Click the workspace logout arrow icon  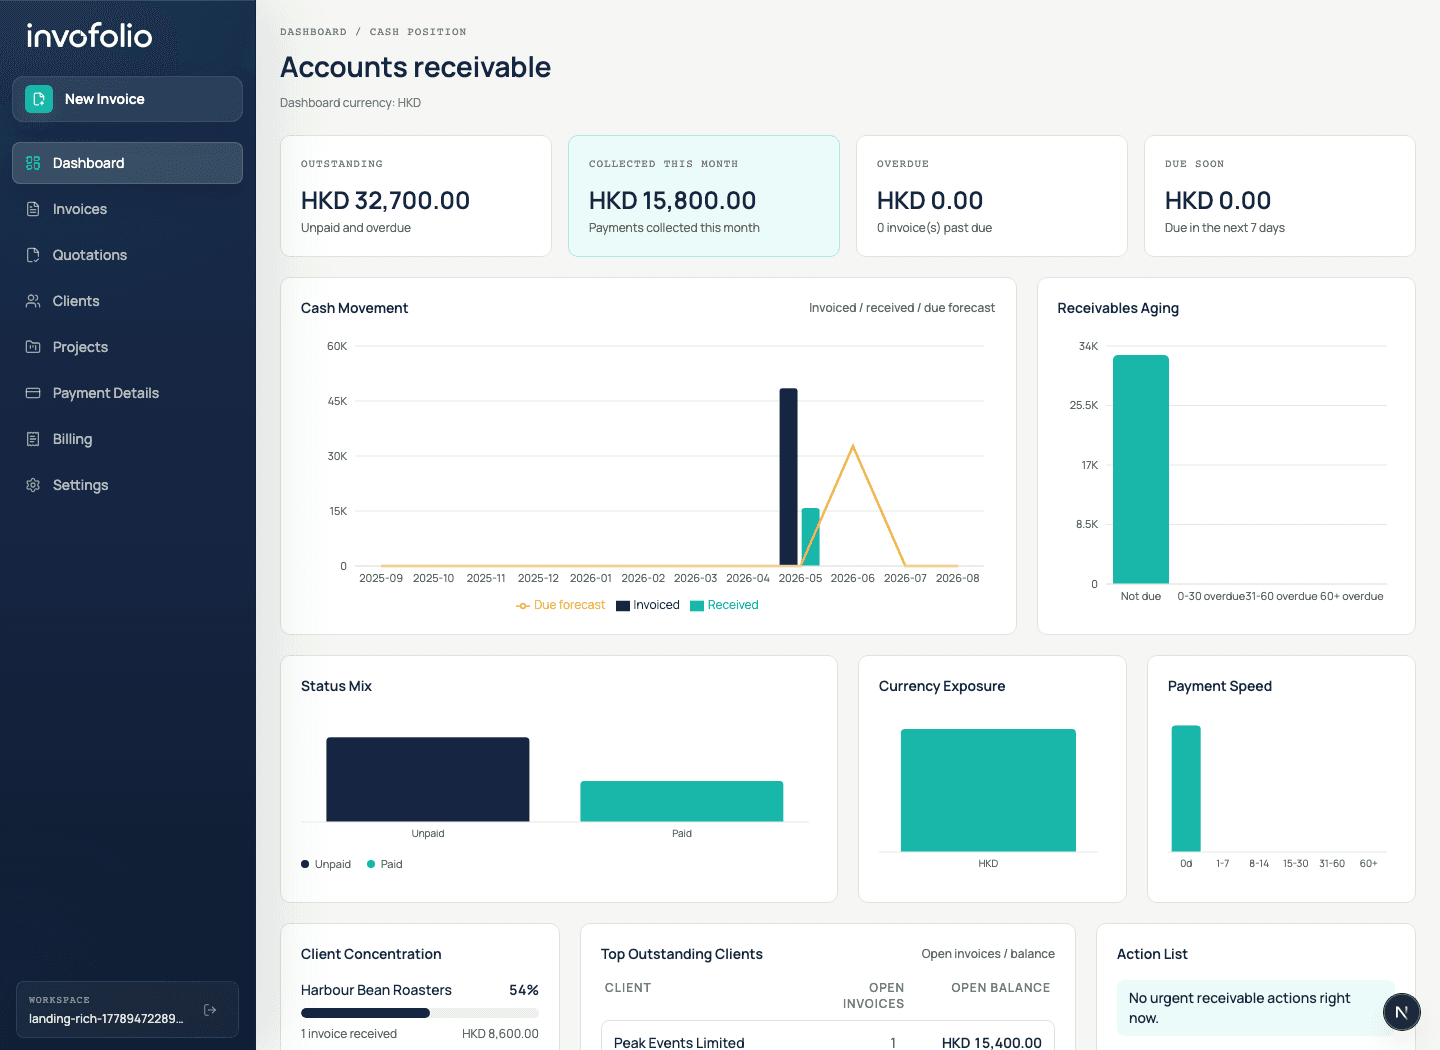pos(210,1010)
